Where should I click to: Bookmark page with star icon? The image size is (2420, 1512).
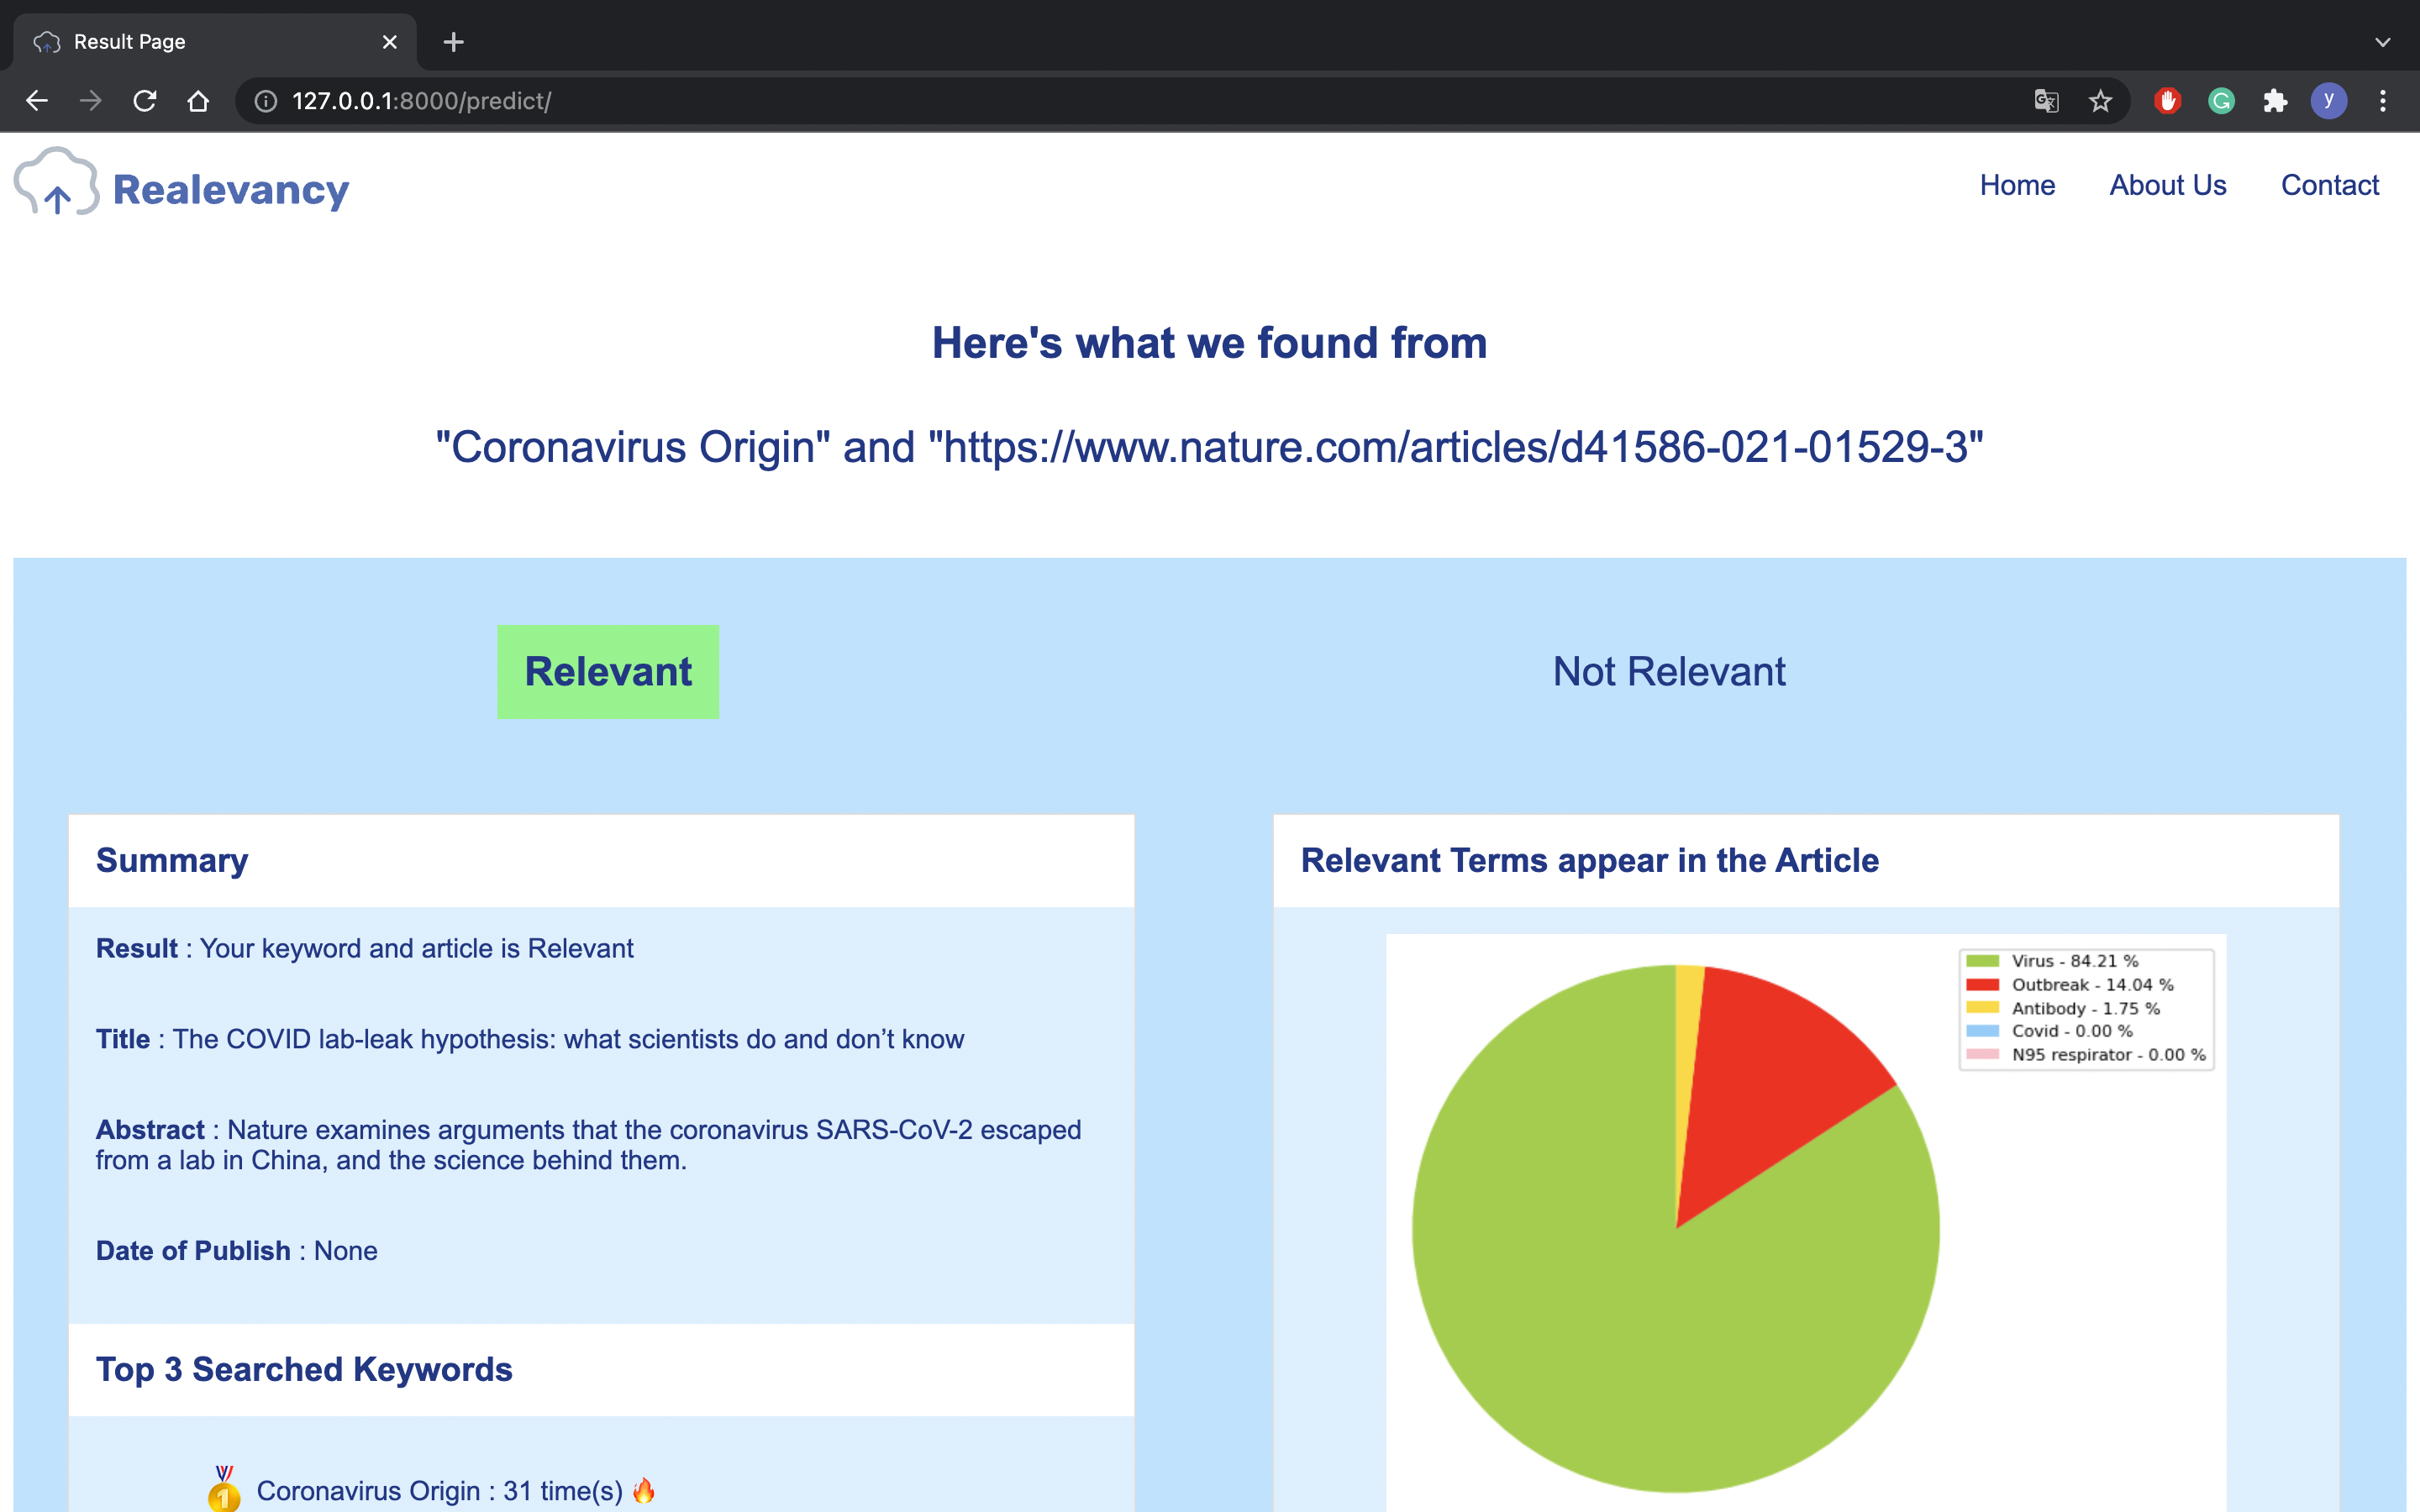(x=2100, y=101)
